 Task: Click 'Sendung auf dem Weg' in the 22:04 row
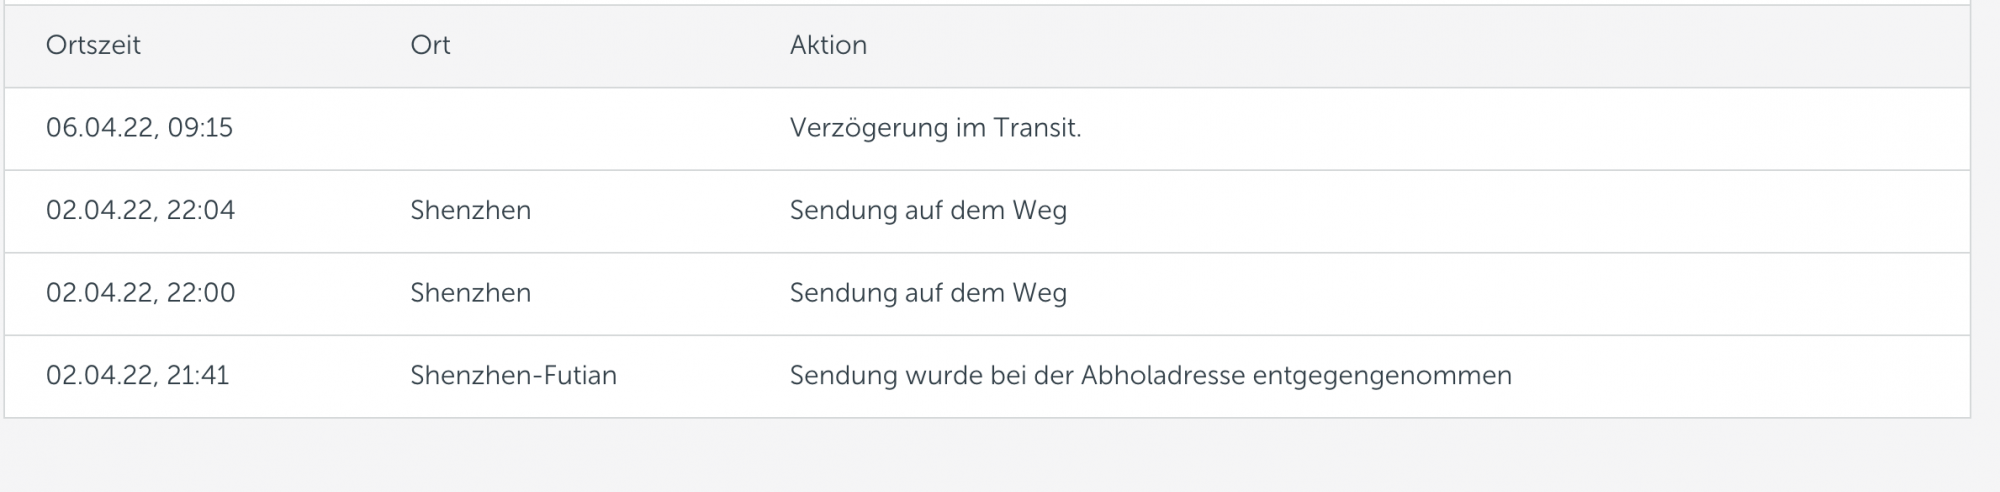[x=928, y=210]
